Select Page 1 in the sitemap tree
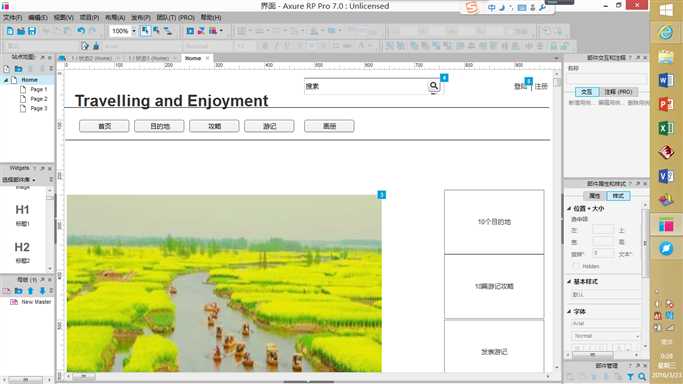 tap(38, 89)
